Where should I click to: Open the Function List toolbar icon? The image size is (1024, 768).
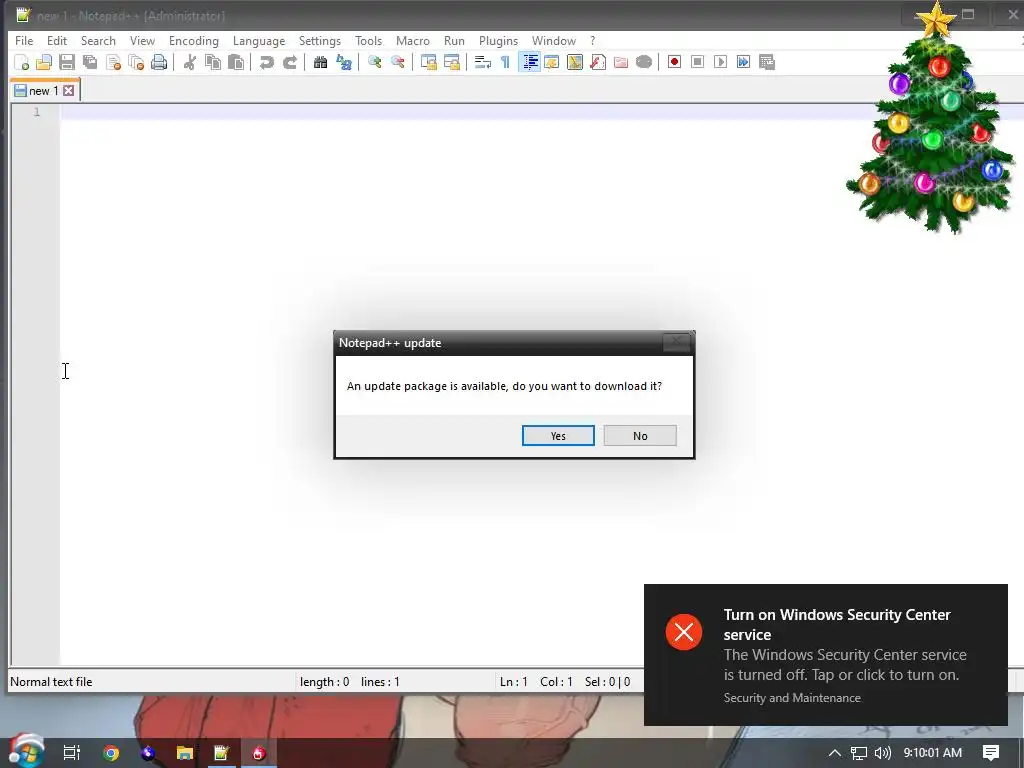598,62
